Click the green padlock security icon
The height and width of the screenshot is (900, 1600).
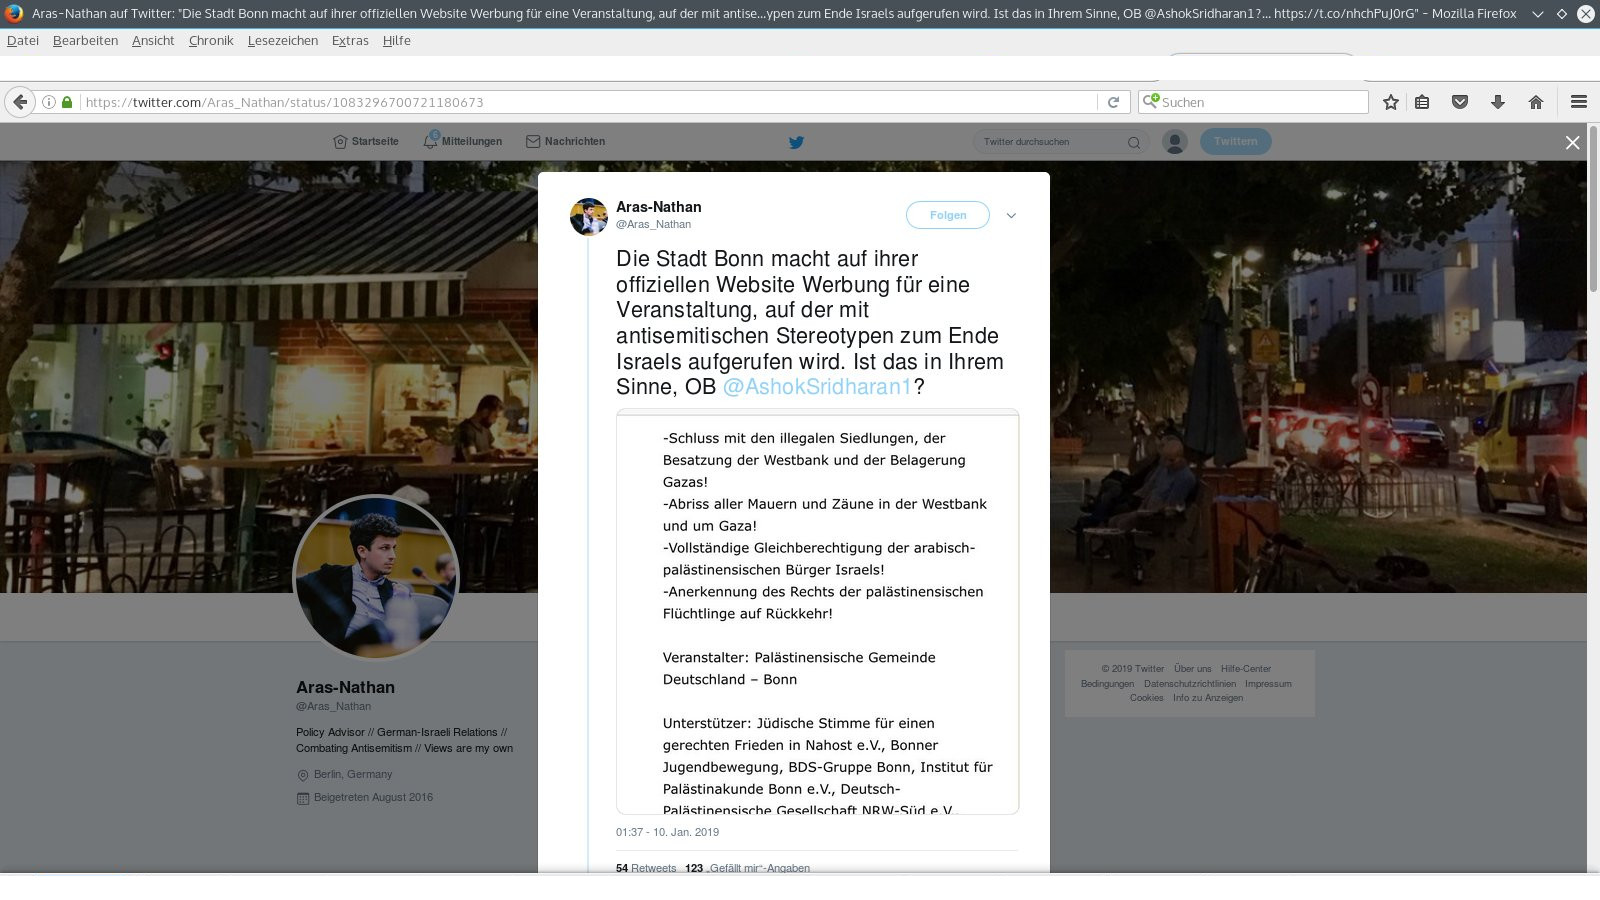[x=67, y=102]
